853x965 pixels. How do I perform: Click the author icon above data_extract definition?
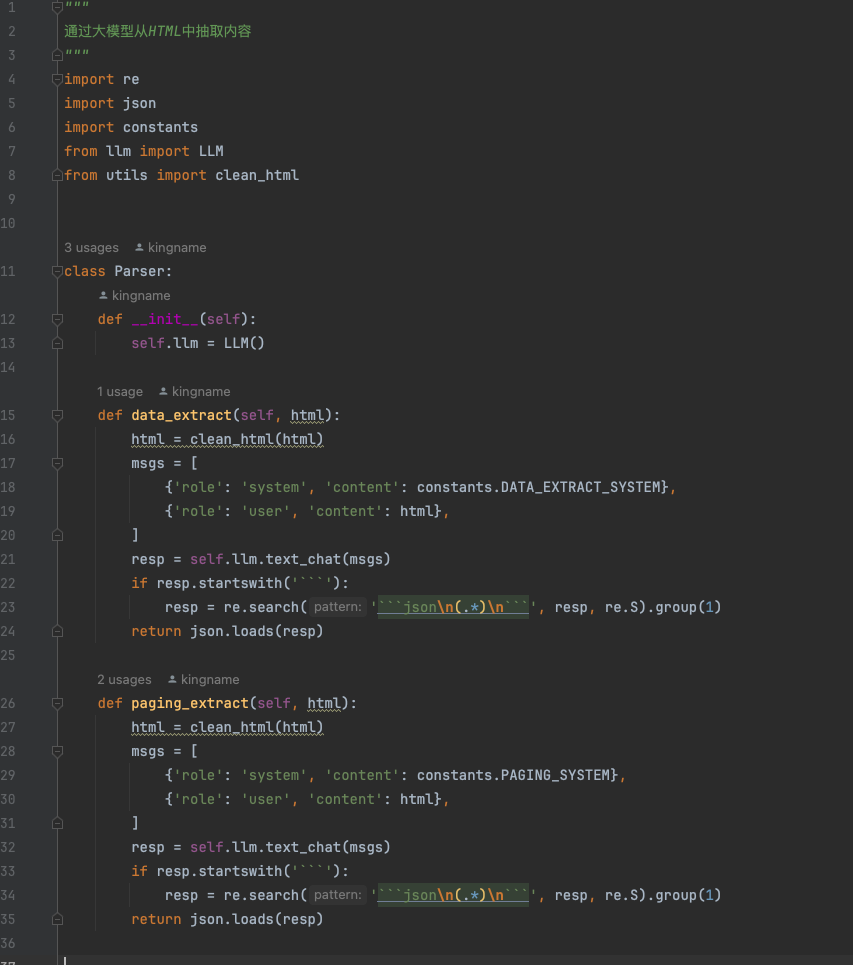(163, 391)
